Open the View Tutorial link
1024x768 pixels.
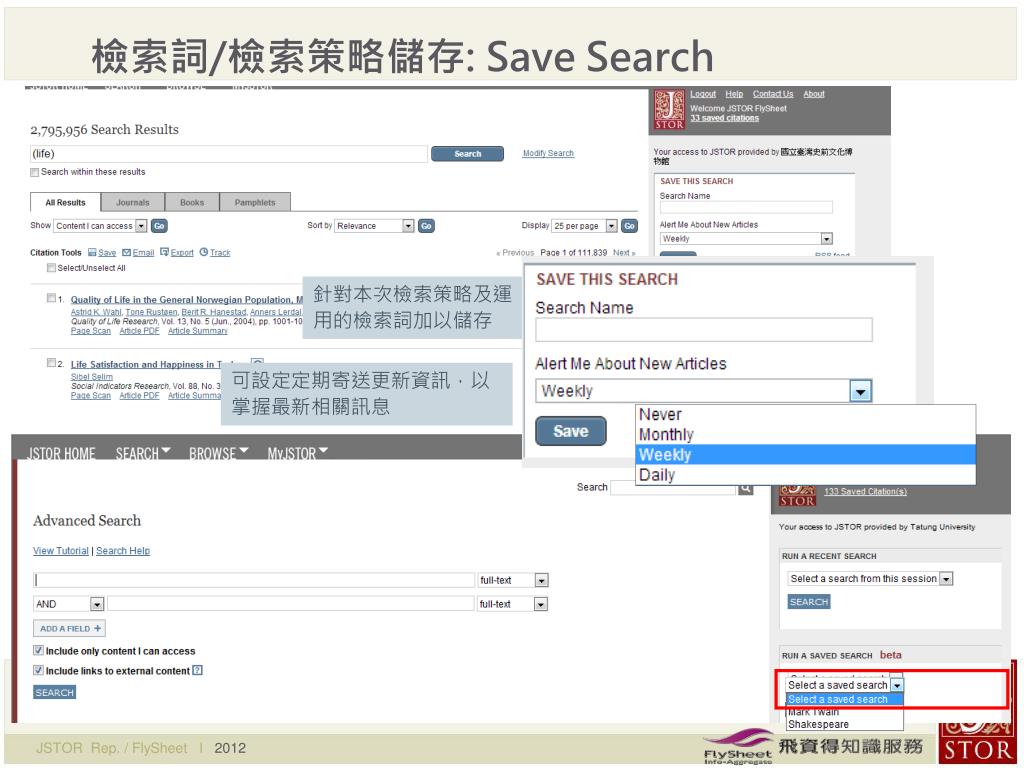coord(61,551)
